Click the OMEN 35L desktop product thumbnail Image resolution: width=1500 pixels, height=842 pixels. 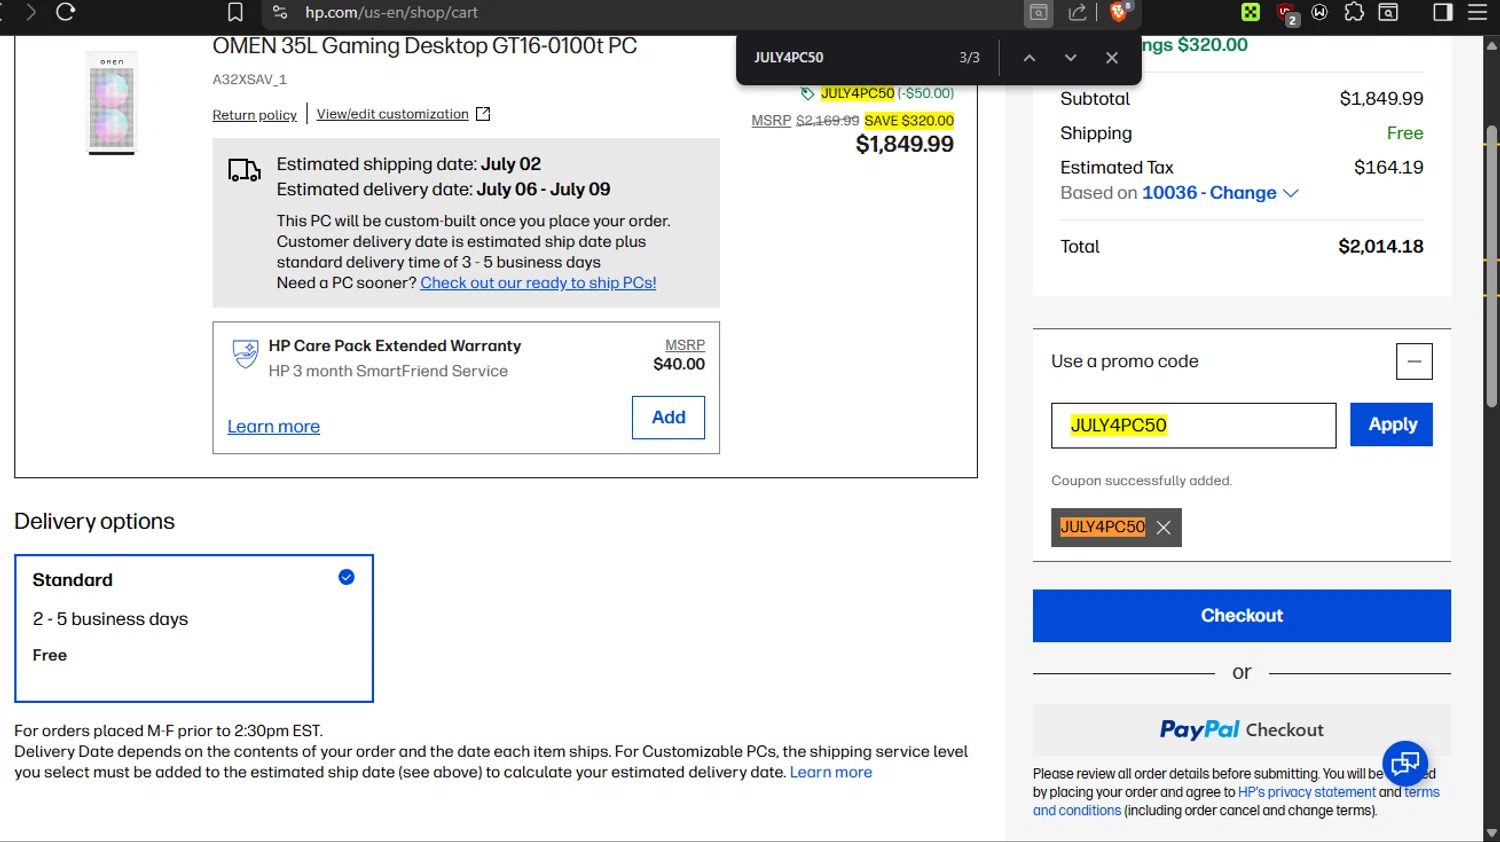coord(111,103)
